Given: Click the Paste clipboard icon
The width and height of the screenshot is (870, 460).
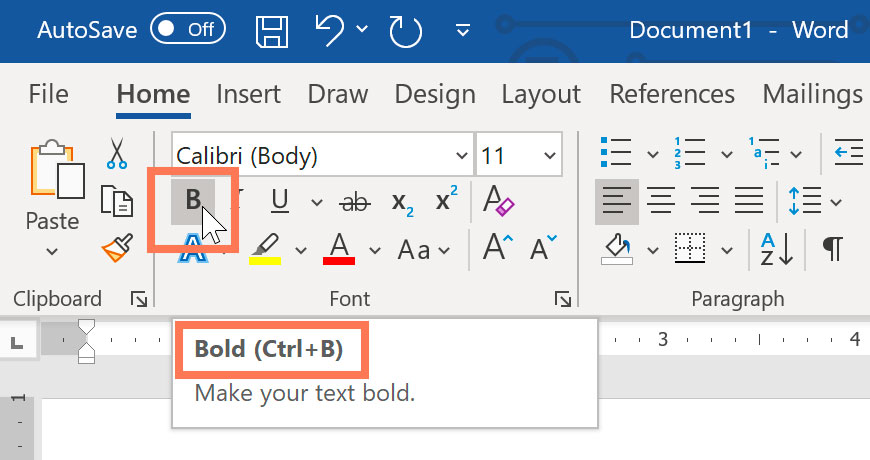Looking at the screenshot, I should 58,170.
